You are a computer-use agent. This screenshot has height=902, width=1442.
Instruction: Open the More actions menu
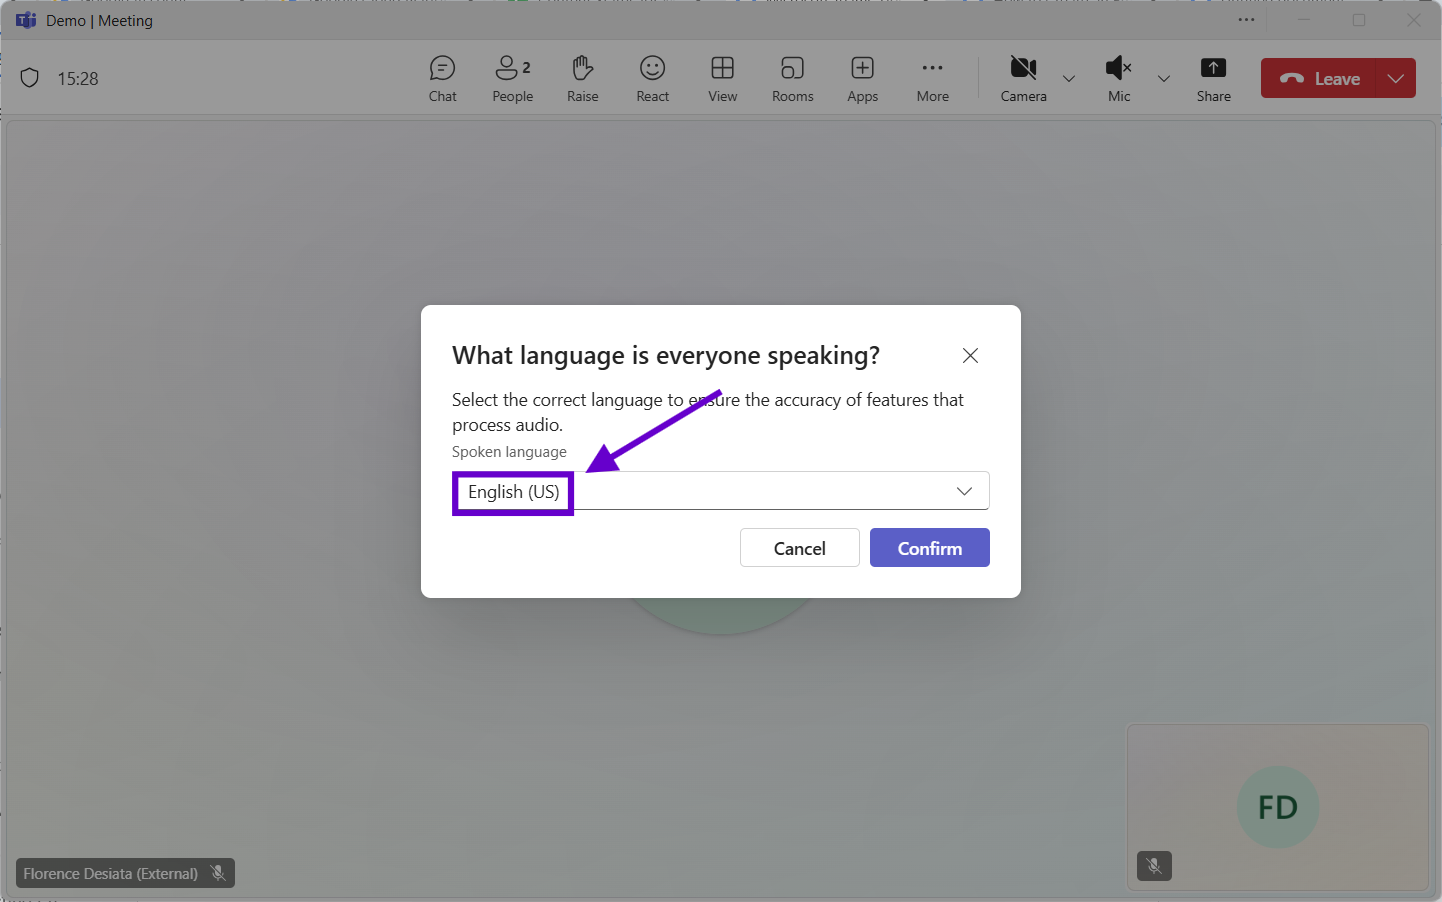pos(932,79)
